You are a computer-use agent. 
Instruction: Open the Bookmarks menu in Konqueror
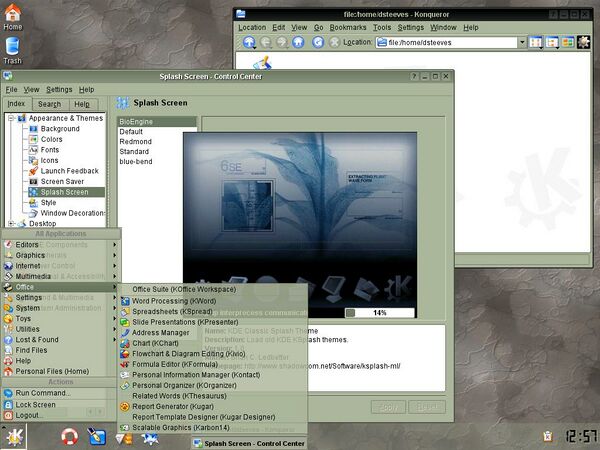point(348,28)
